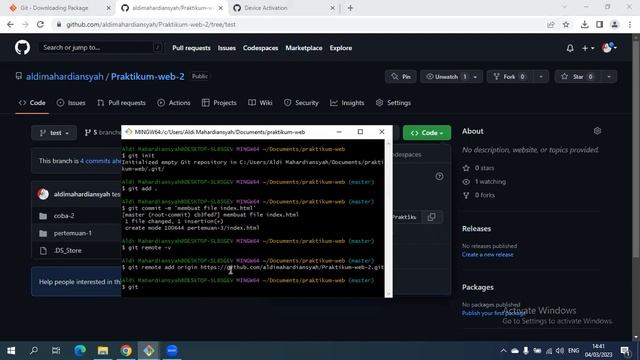Open the help question-mark icon in clone panel
Viewport: 640px width, 360px height.
[439, 176]
